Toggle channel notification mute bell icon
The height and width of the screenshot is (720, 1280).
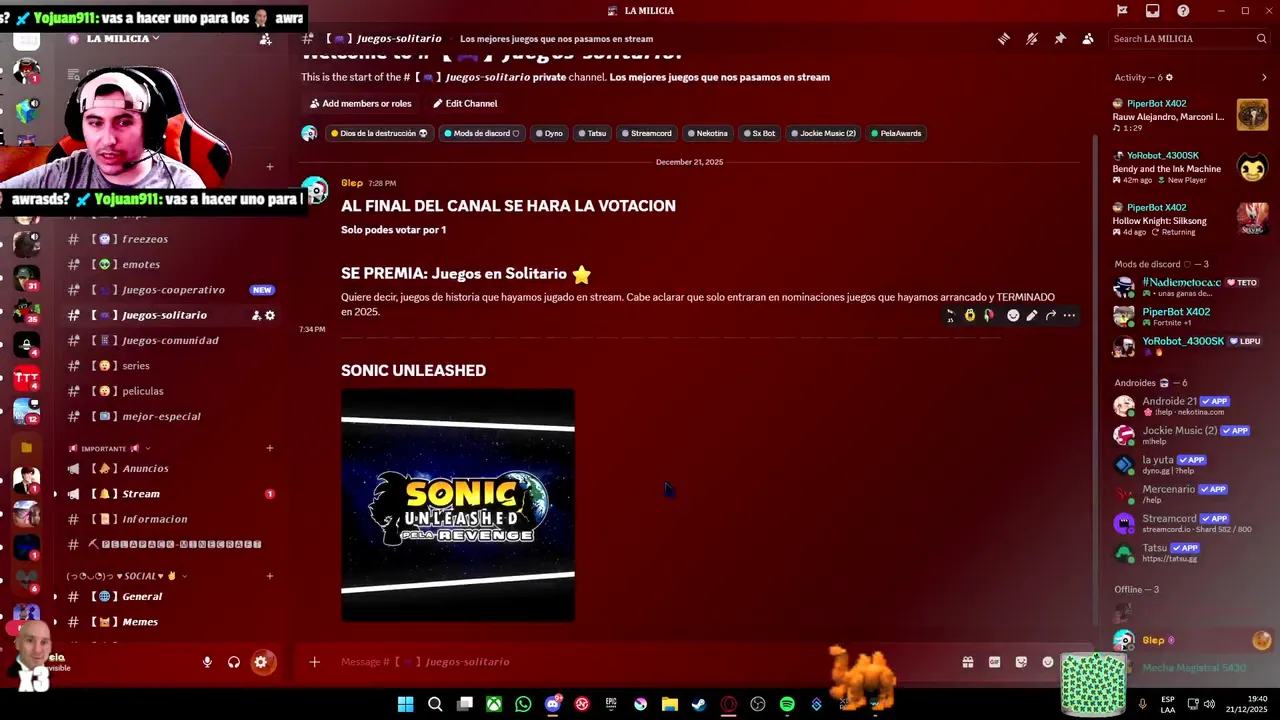click(1032, 39)
